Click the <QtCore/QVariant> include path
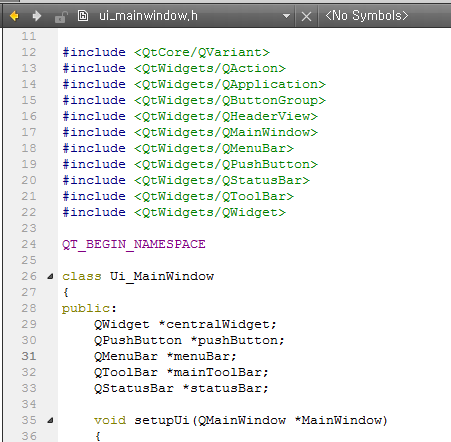 pos(202,52)
